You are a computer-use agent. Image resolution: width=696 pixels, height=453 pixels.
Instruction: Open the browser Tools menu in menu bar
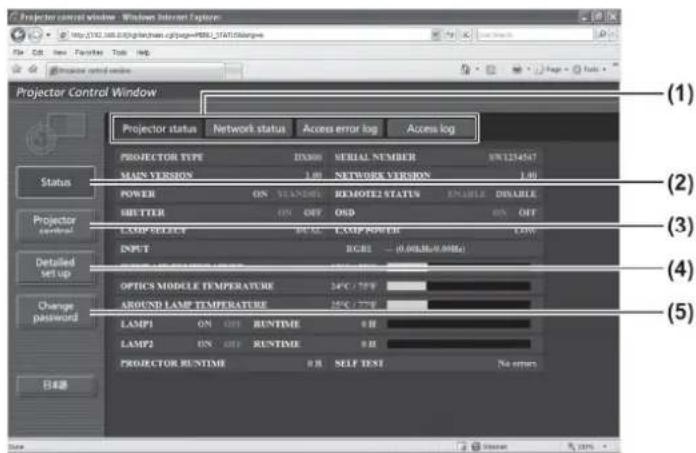[119, 52]
